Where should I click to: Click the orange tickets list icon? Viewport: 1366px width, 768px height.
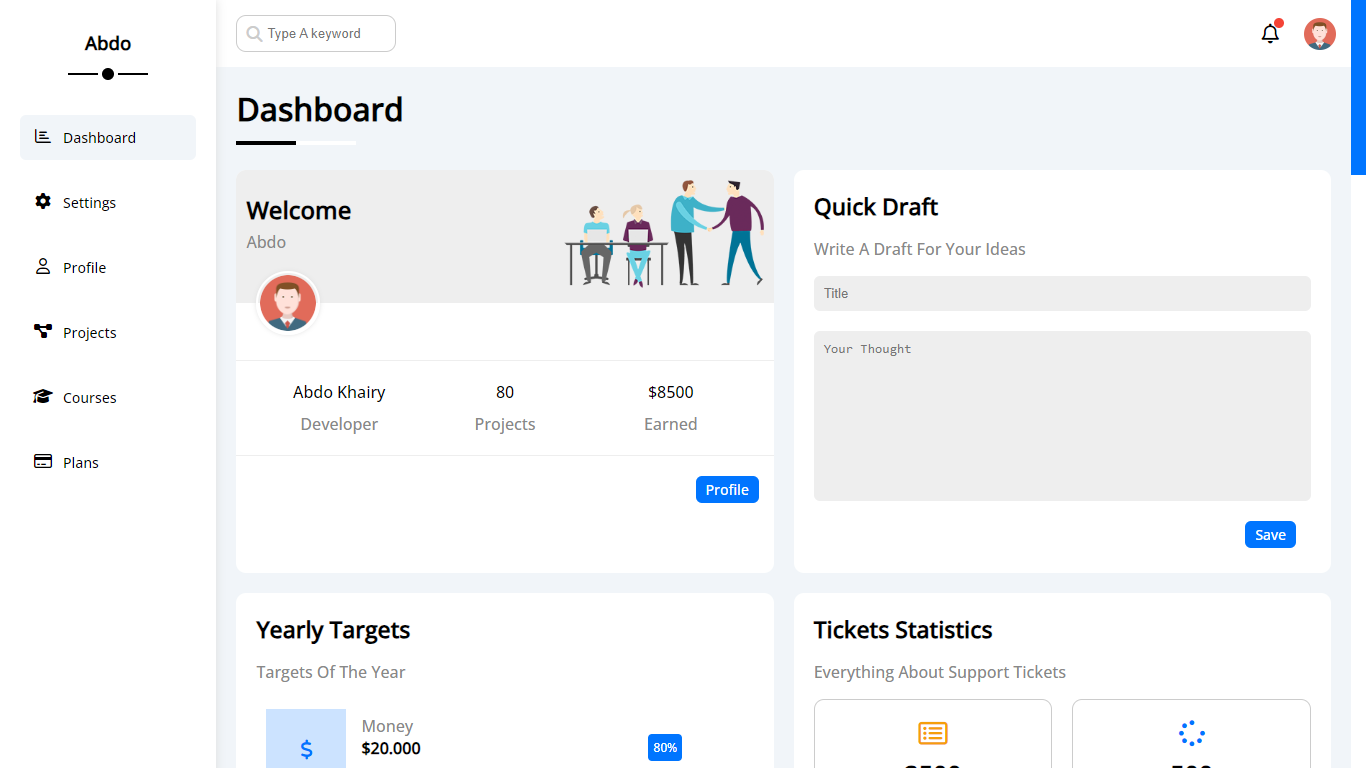click(x=932, y=732)
